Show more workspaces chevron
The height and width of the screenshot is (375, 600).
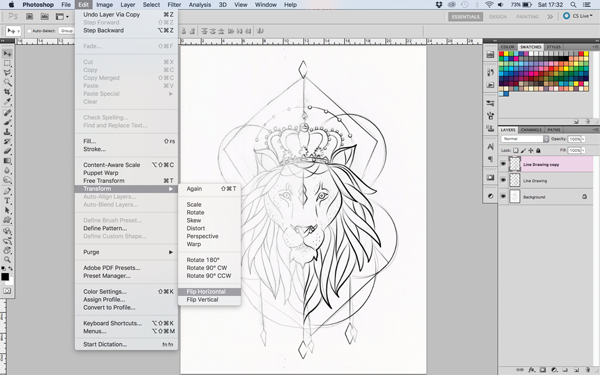(550, 16)
